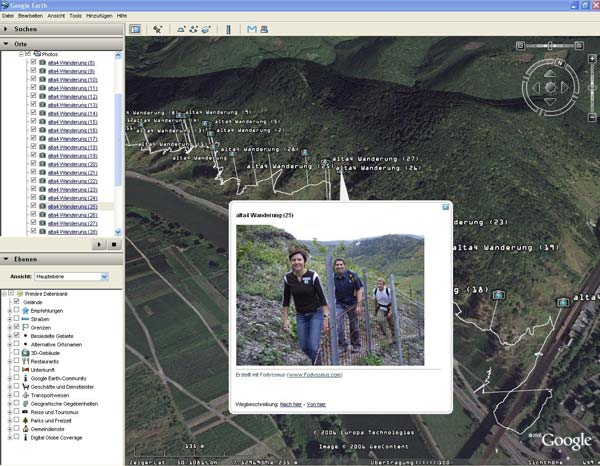Close the alta4 Wanderung (25) photo balloon
Image resolution: width=600 pixels, height=466 pixels.
point(445,207)
